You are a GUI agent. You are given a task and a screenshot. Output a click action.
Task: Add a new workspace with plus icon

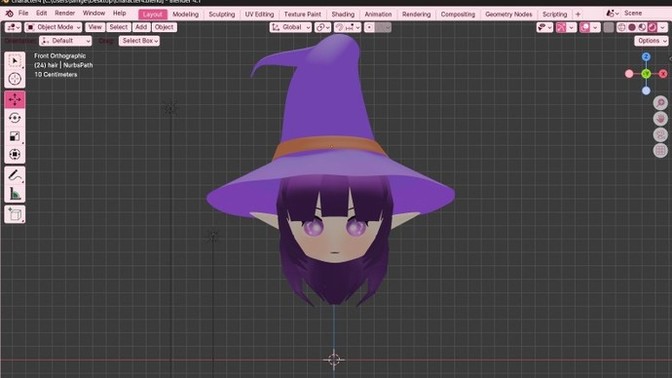coord(578,14)
